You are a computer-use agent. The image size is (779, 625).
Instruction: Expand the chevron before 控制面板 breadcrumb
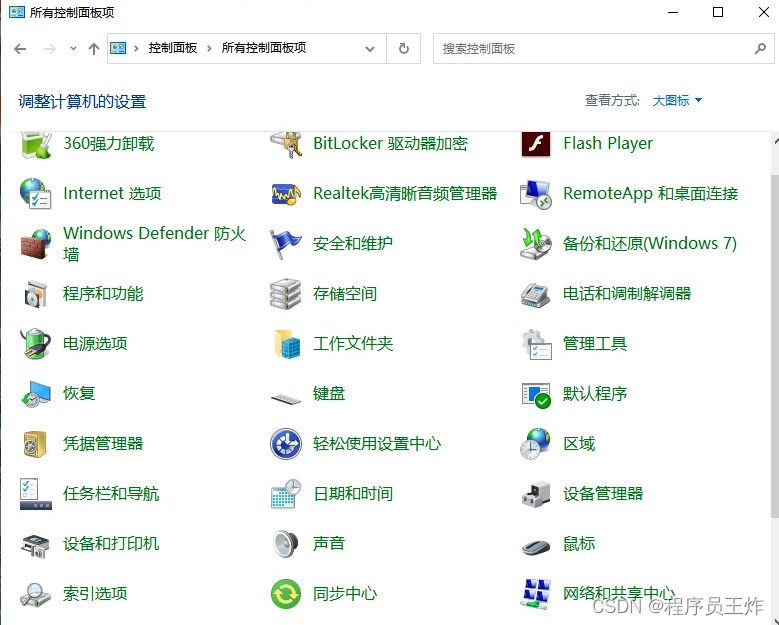137,49
